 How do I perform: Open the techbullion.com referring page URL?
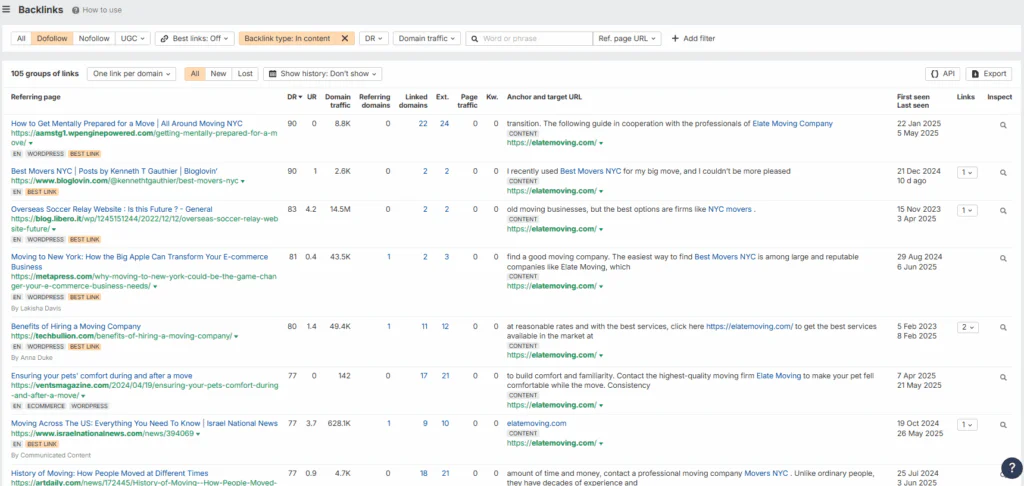coord(121,336)
